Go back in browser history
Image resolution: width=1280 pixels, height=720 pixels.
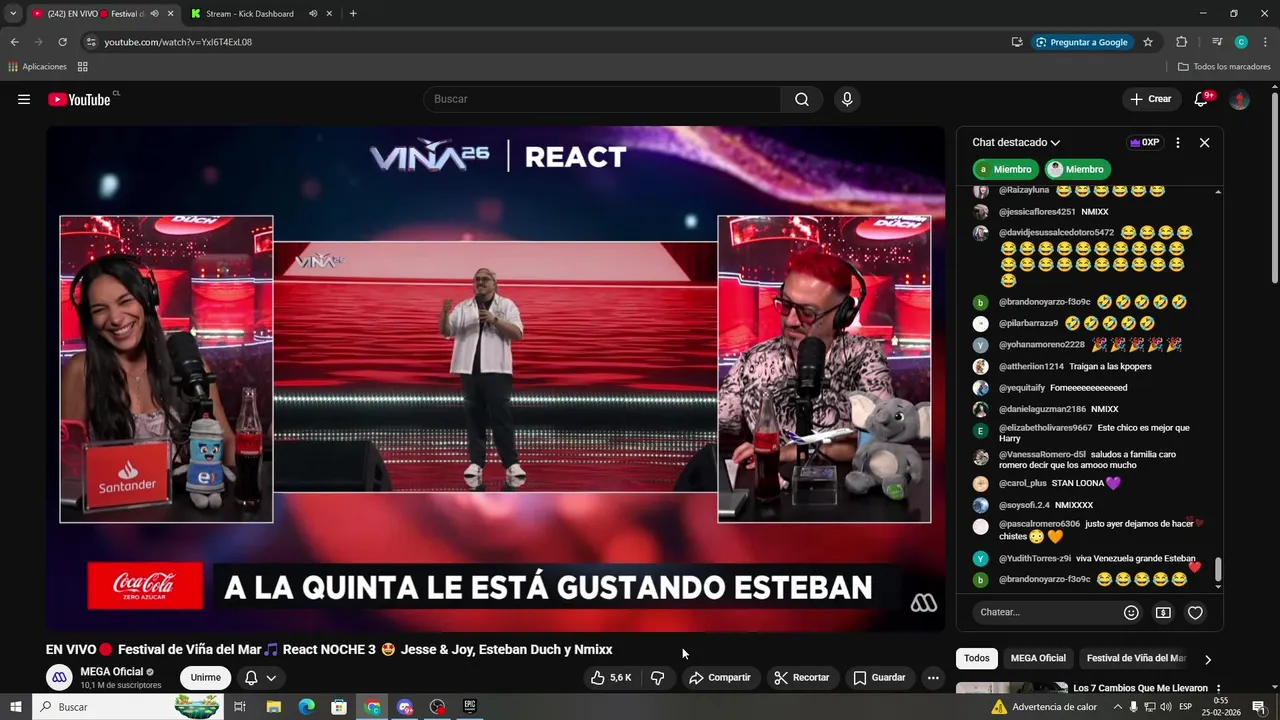coord(14,42)
